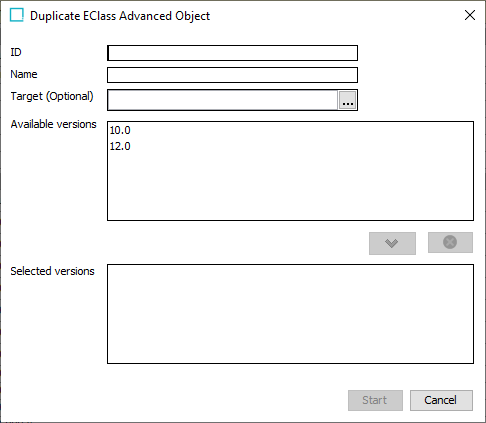Viewport: 486px width, 423px height.
Task: Close the dialog with the X button
Action: click(x=470, y=15)
